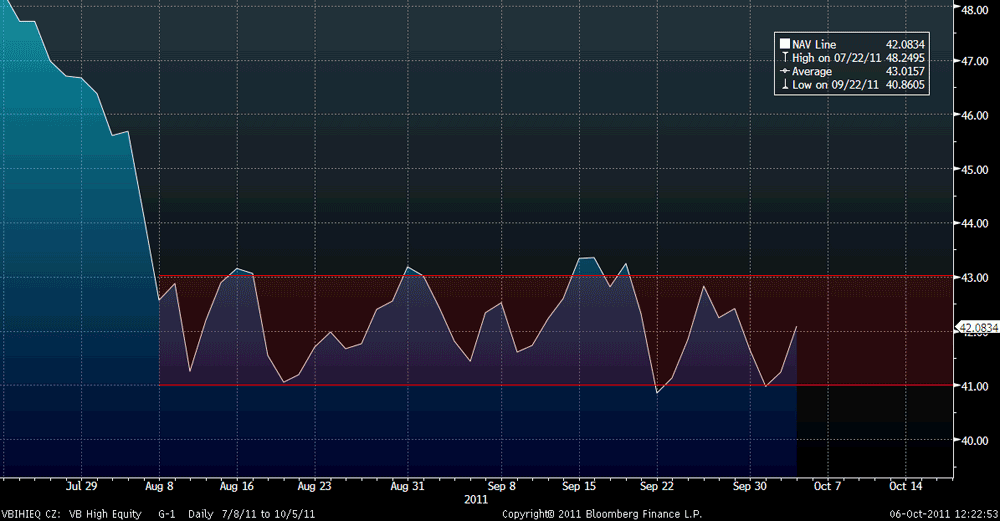Click the Sep 22 date label

pyautogui.click(x=657, y=486)
